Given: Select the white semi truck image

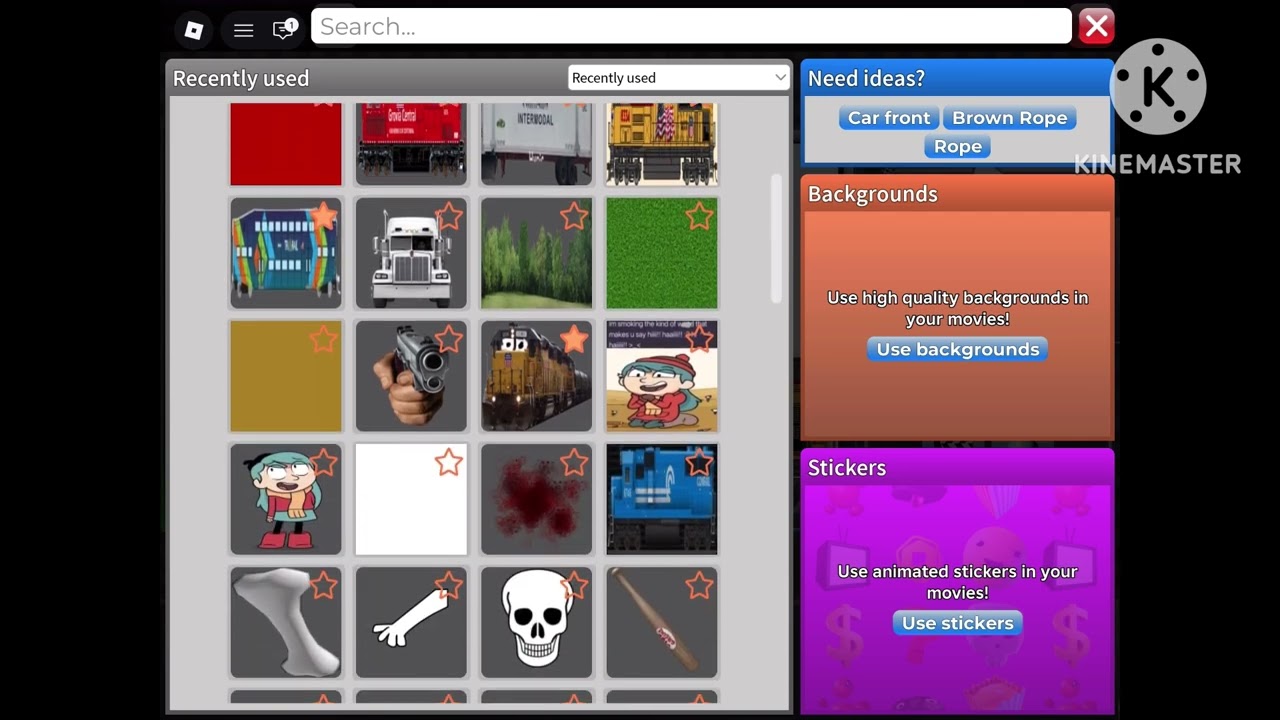Looking at the screenshot, I should coord(411,253).
